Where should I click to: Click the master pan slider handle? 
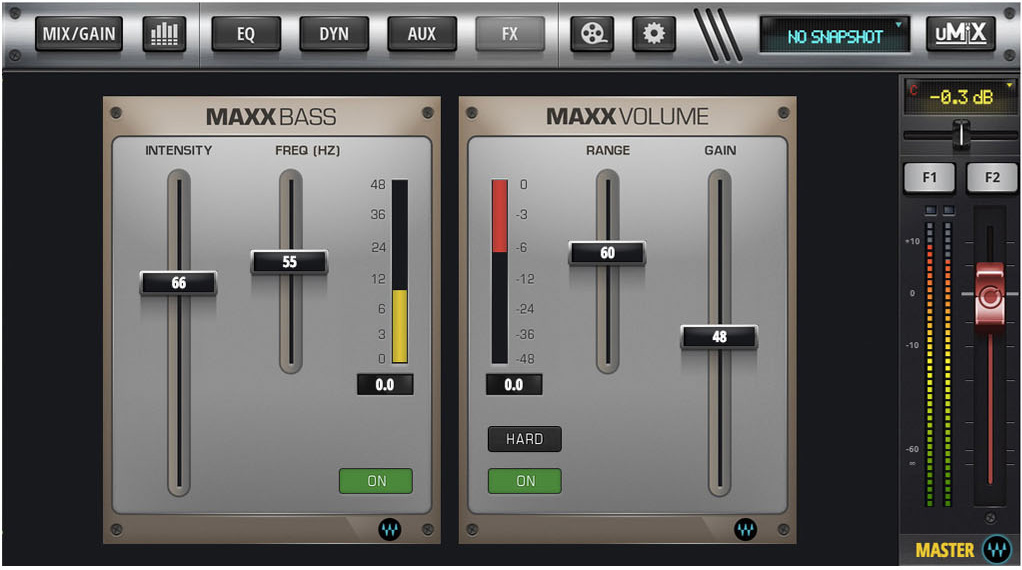pos(961,134)
